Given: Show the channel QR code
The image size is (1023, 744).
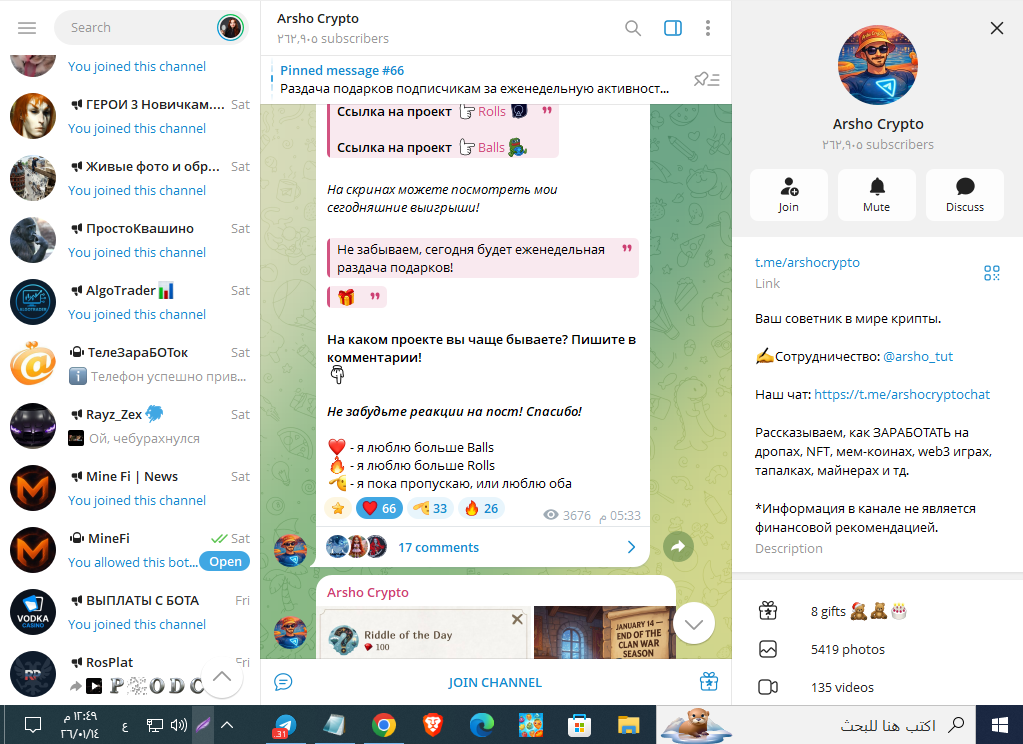Looking at the screenshot, I should [x=992, y=273].
